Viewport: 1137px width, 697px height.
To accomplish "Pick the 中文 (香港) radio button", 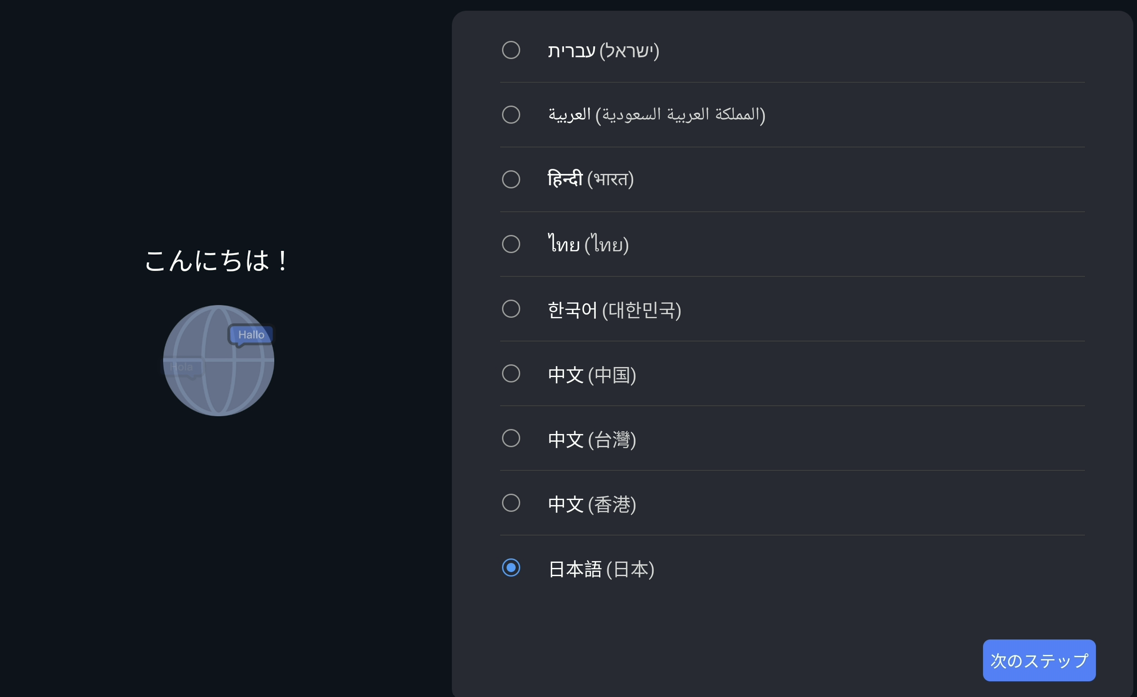I will [511, 503].
